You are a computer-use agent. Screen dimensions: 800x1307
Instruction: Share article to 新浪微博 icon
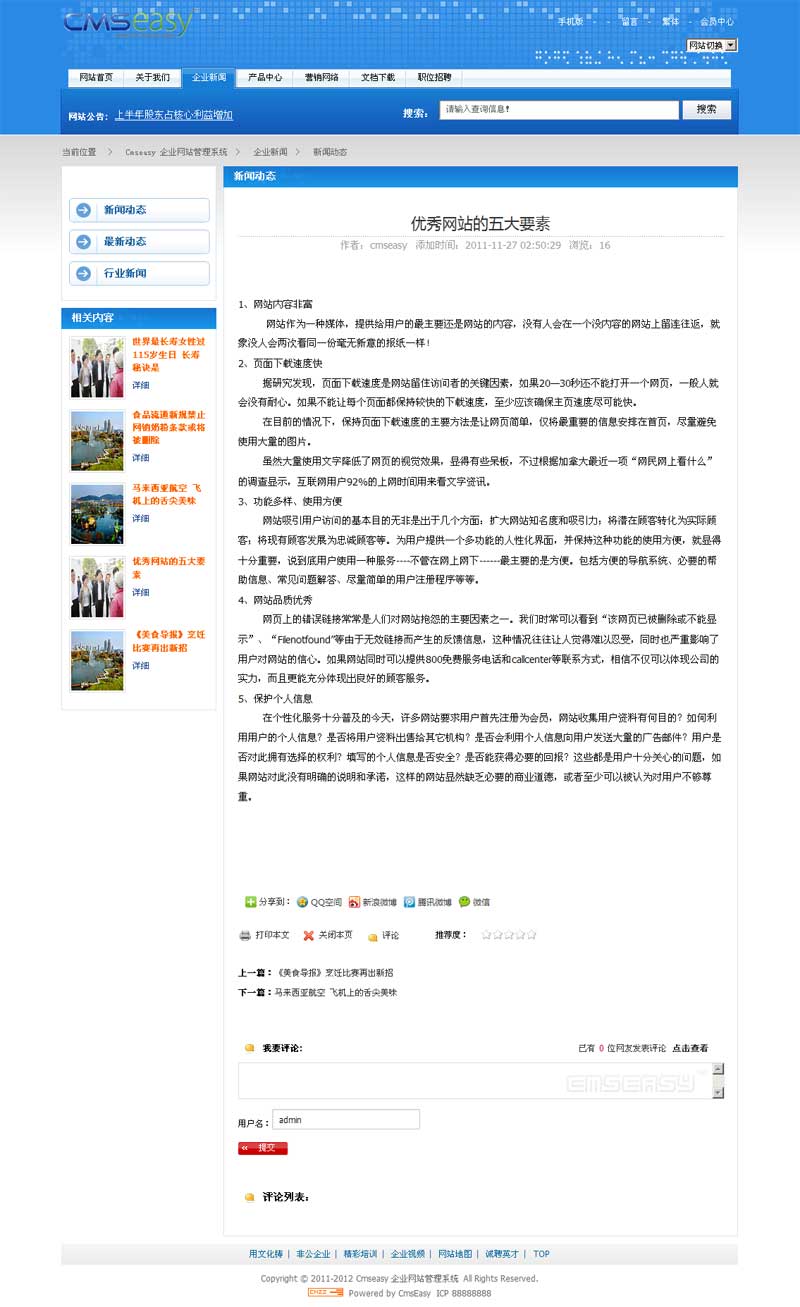point(354,901)
